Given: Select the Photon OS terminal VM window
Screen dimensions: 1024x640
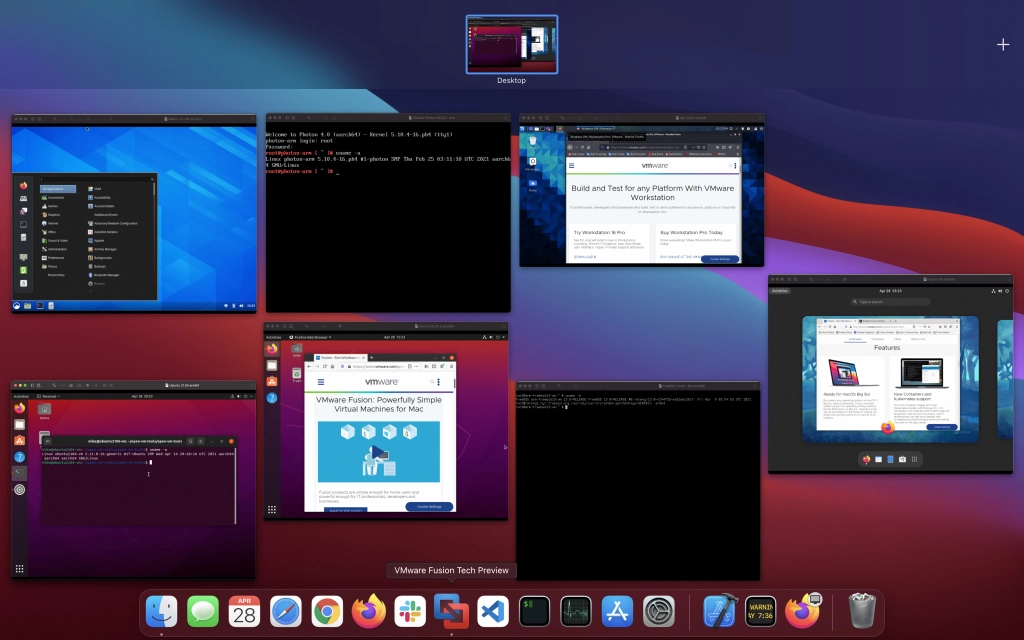Looking at the screenshot, I should point(388,213).
